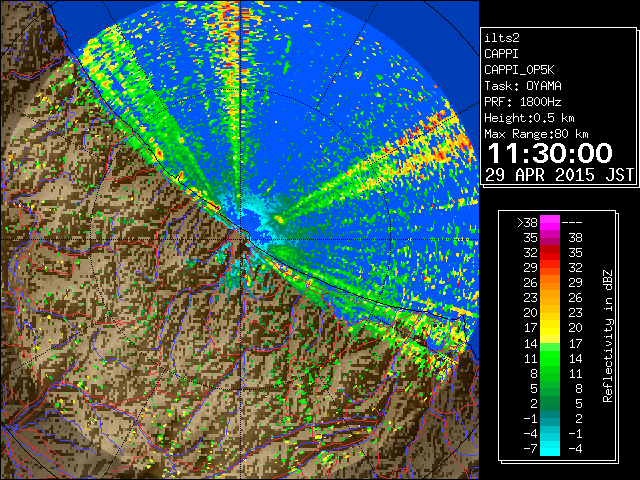Pick the yellow 17–20 dBZ swatch
The width and height of the screenshot is (640, 480).
pyautogui.click(x=550, y=328)
